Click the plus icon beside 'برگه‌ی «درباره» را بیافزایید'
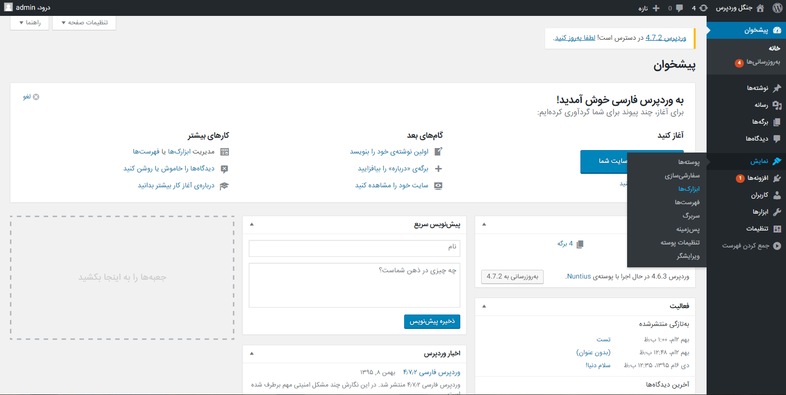The image size is (786, 395). click(x=439, y=168)
